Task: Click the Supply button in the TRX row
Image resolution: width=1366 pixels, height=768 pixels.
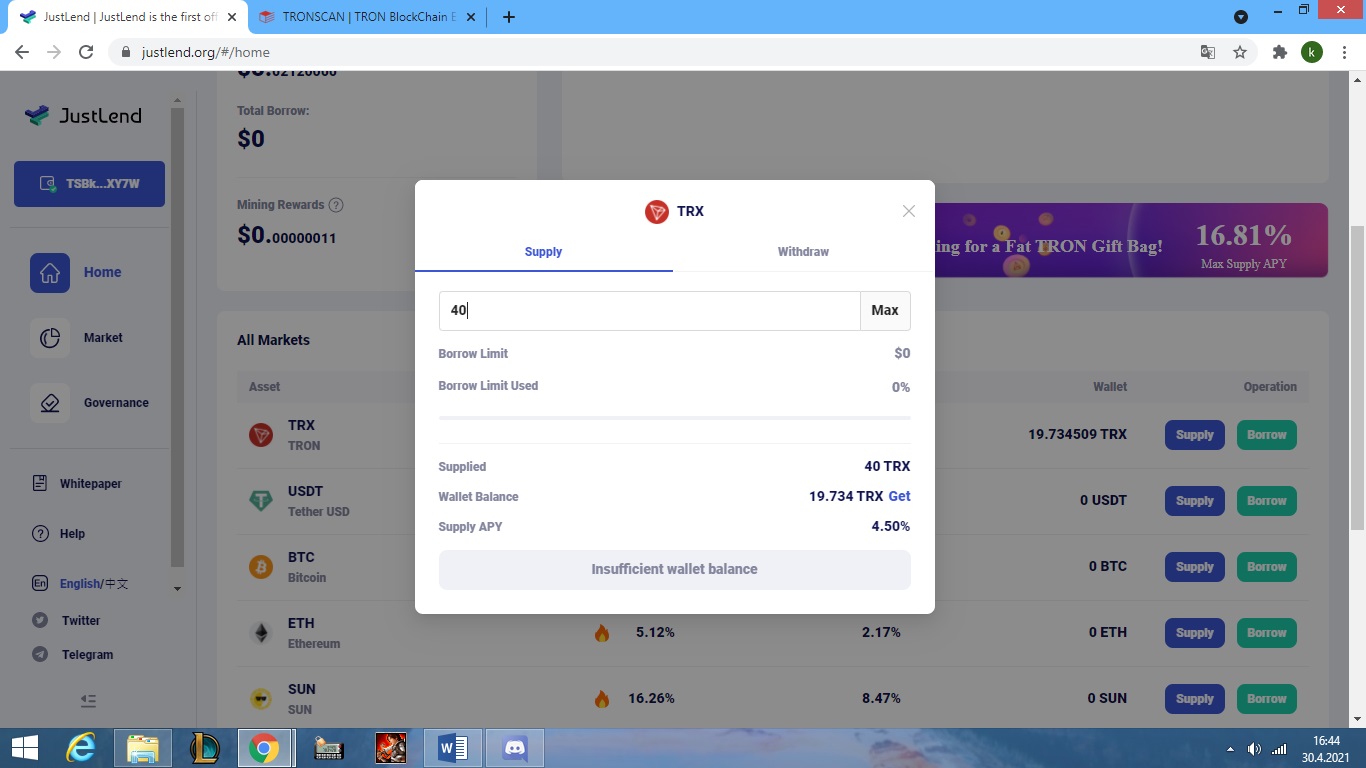Action: click(1195, 435)
